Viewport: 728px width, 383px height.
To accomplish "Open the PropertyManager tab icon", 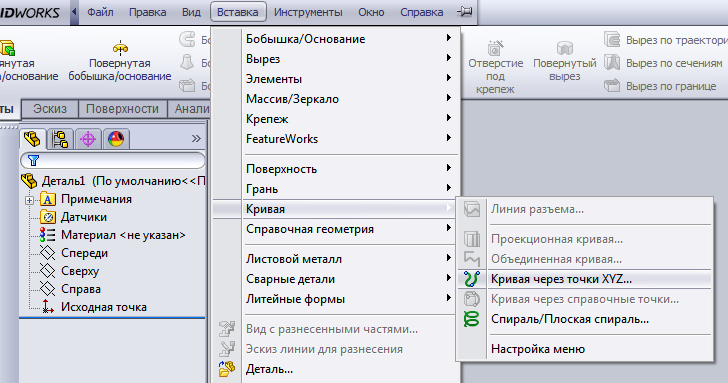I will tap(60, 139).
